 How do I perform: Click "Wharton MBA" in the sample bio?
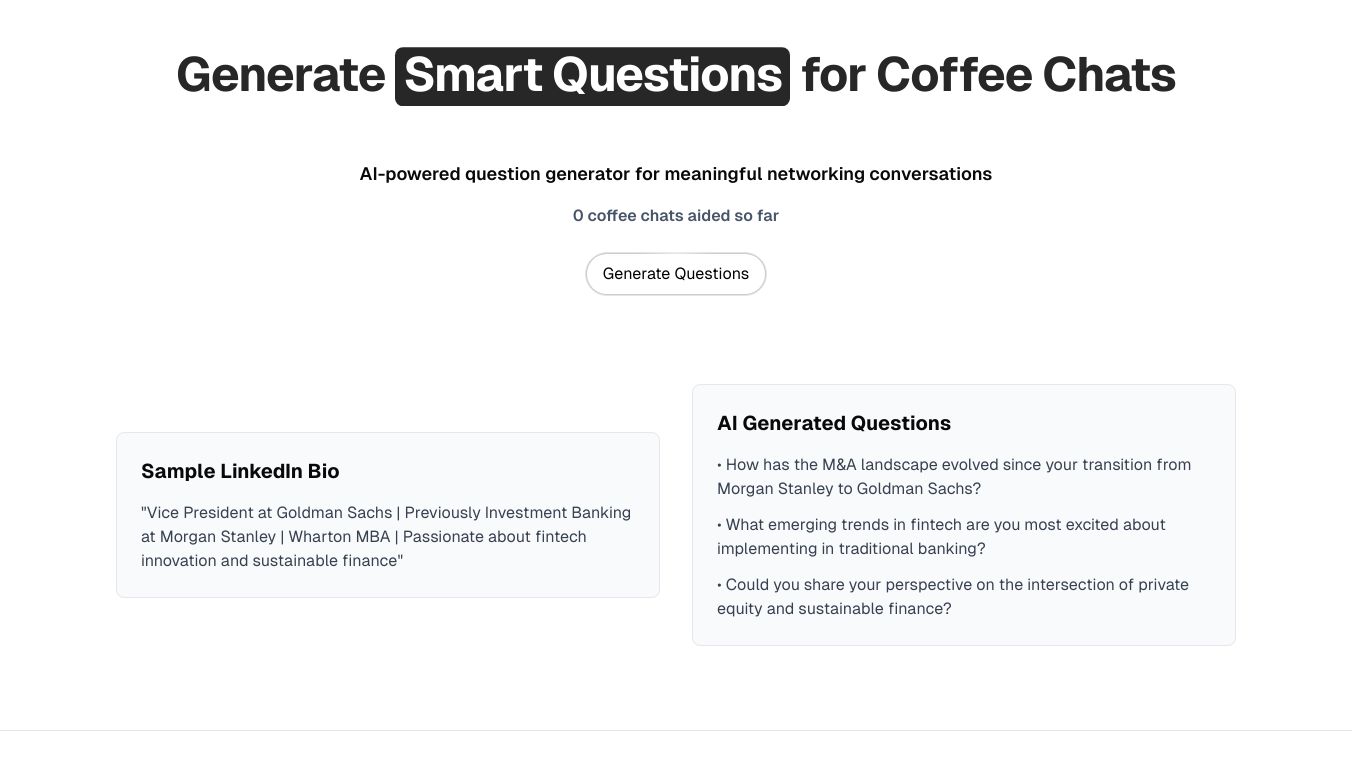pos(339,537)
